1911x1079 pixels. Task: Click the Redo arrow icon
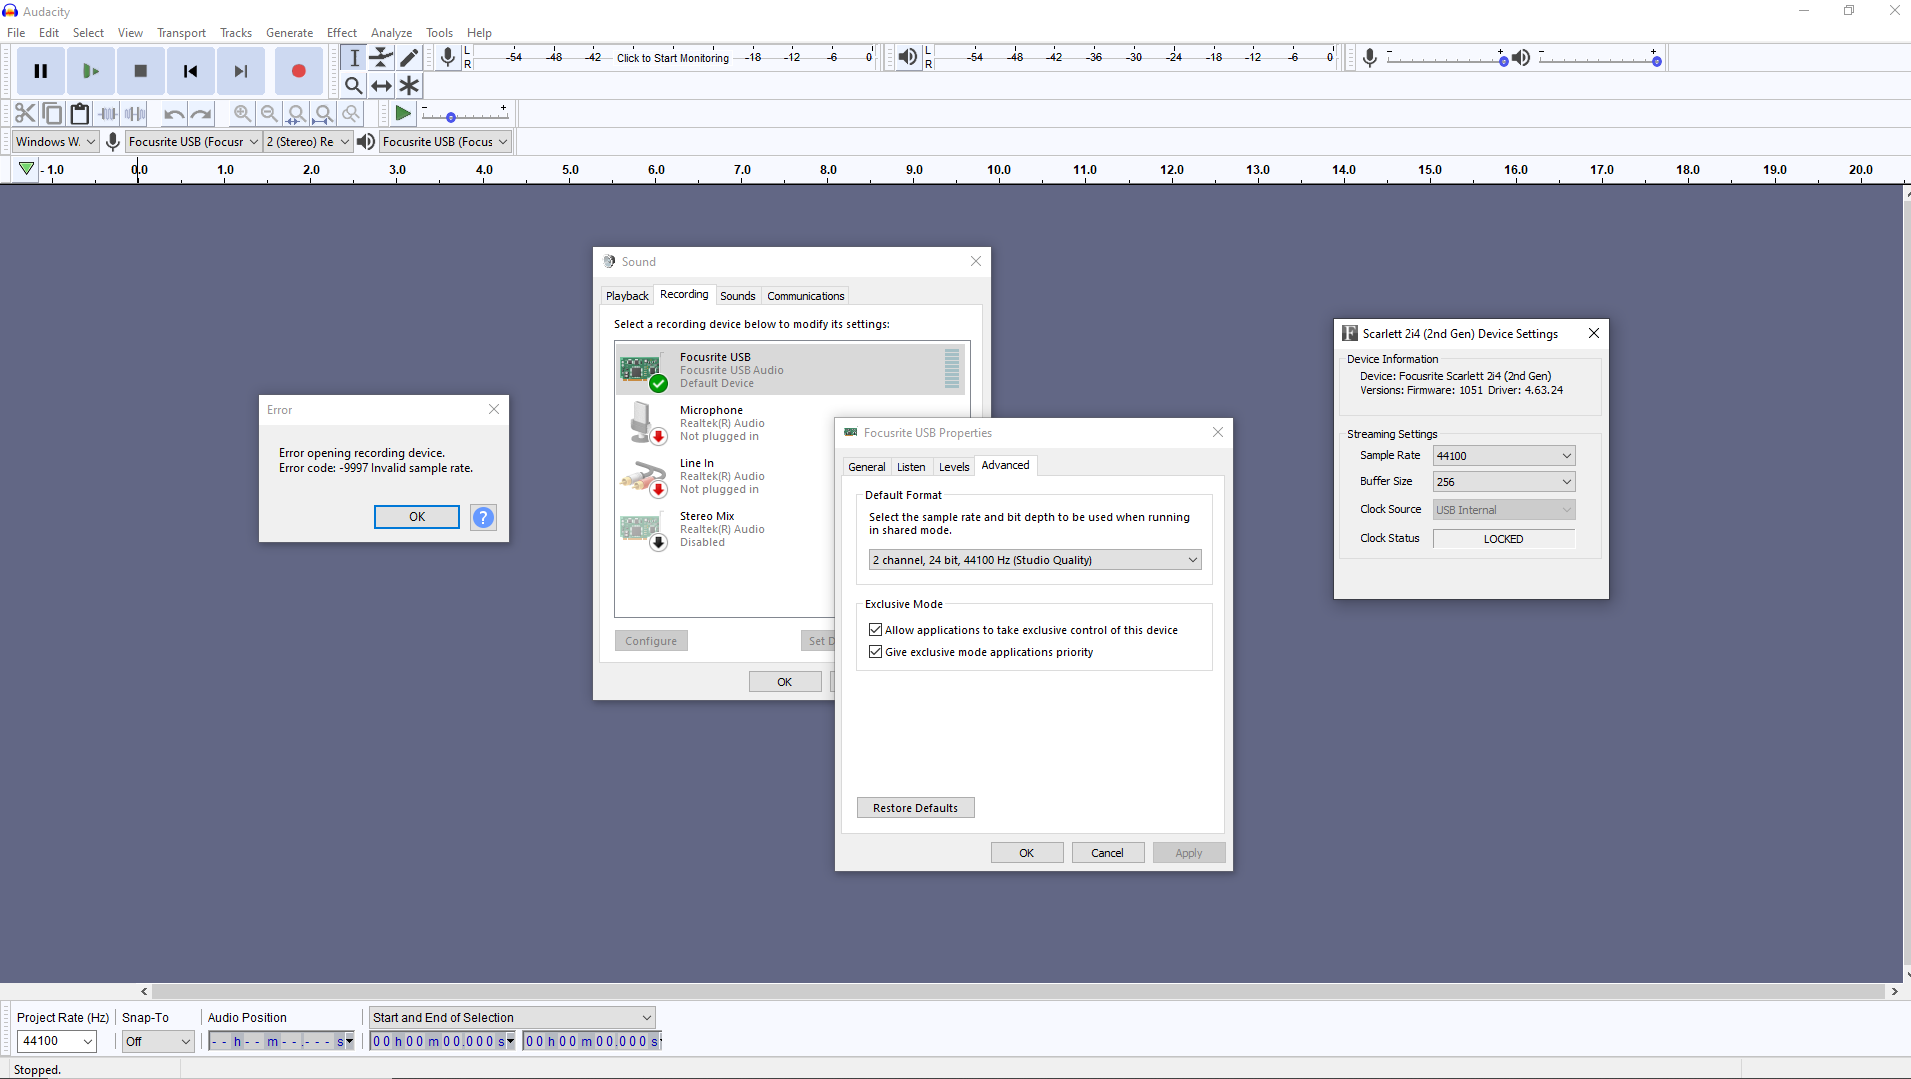click(x=201, y=114)
